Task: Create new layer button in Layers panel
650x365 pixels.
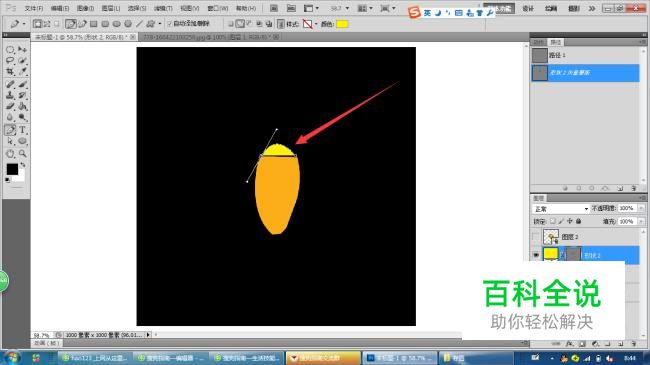Action: (621, 343)
